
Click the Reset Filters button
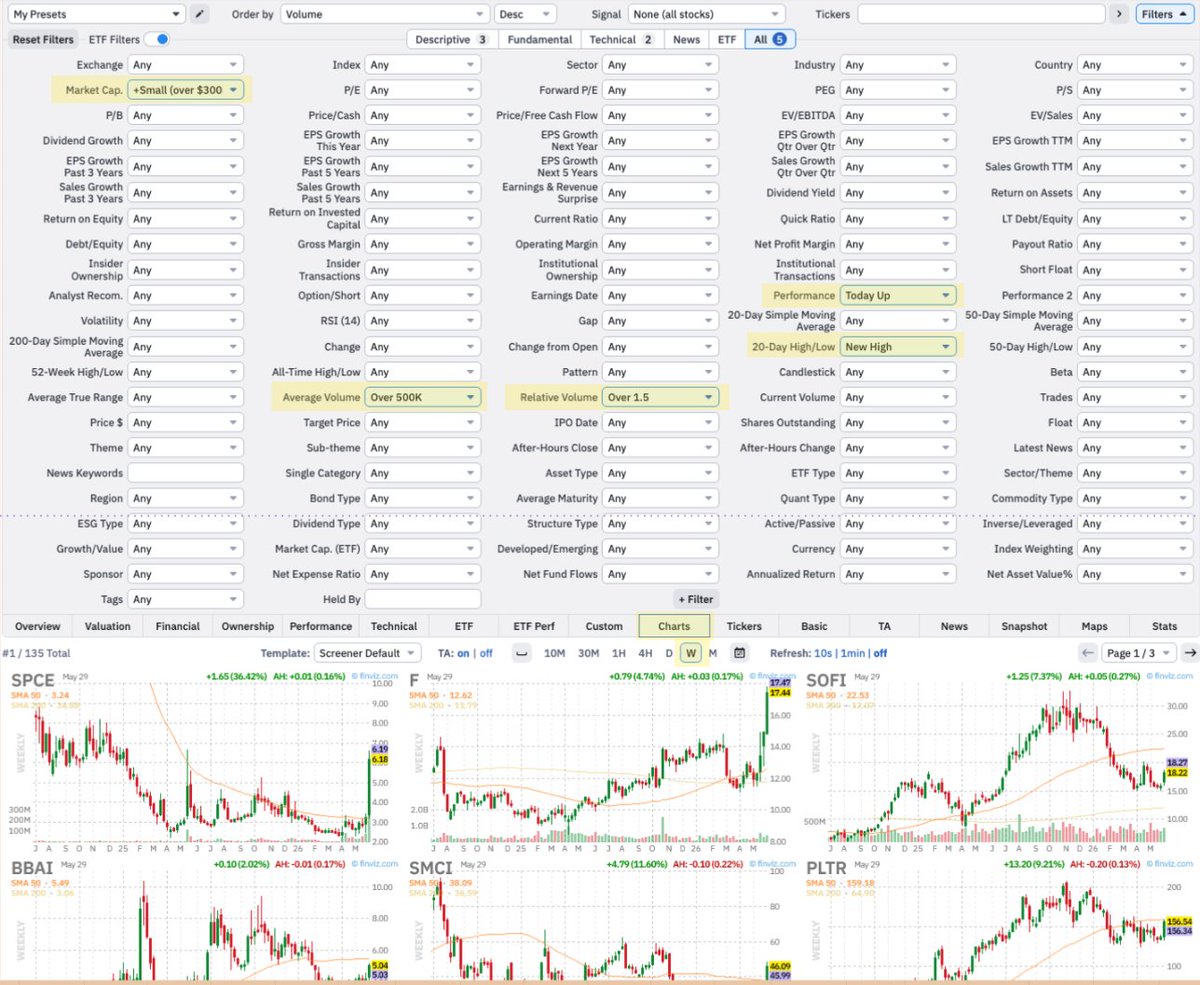(x=43, y=39)
